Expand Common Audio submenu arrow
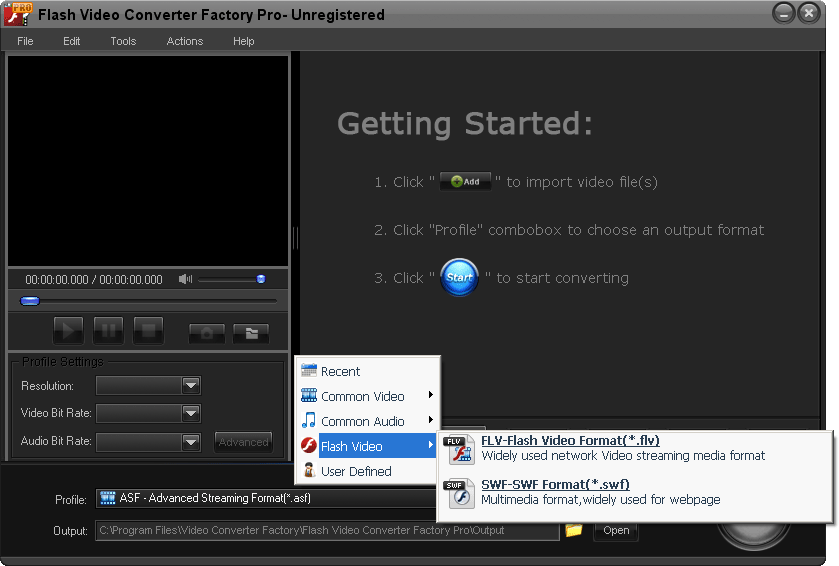839x566 pixels. (x=430, y=420)
